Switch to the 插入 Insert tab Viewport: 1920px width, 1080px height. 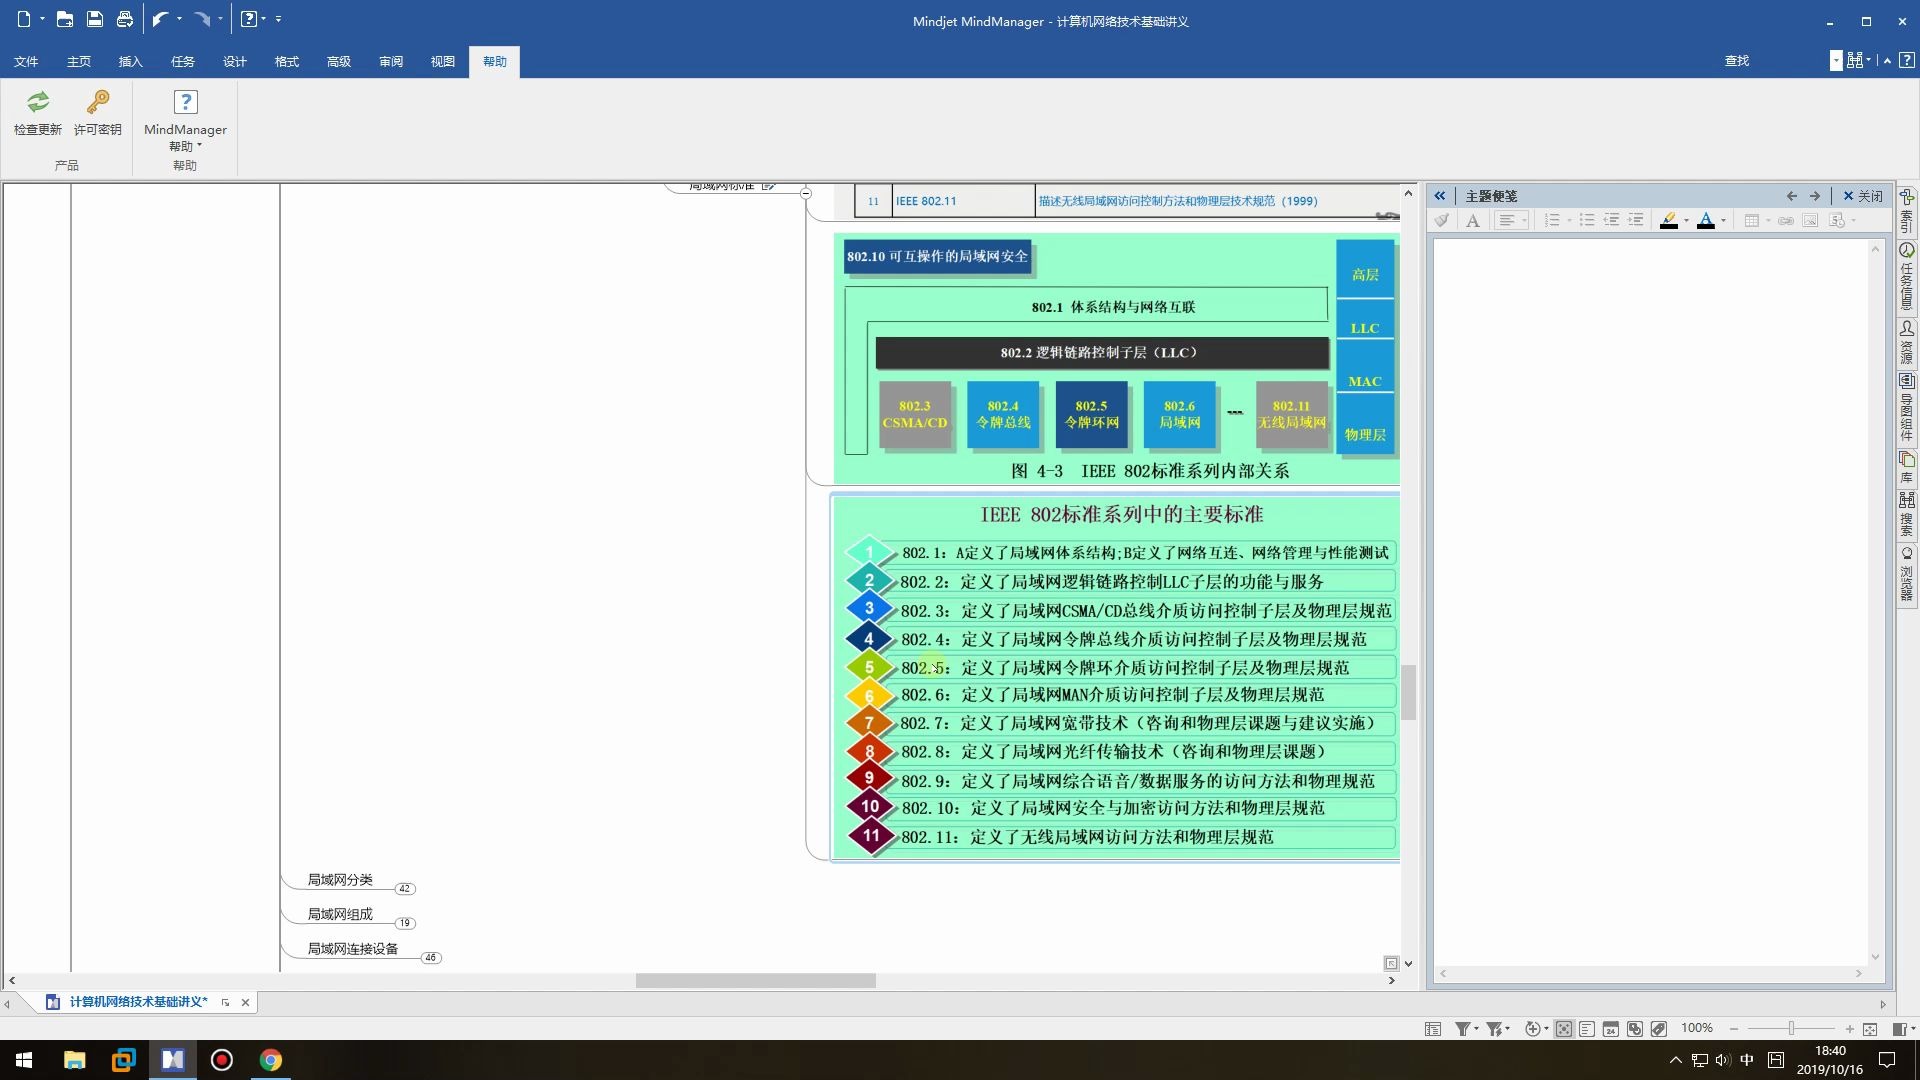[x=131, y=62]
